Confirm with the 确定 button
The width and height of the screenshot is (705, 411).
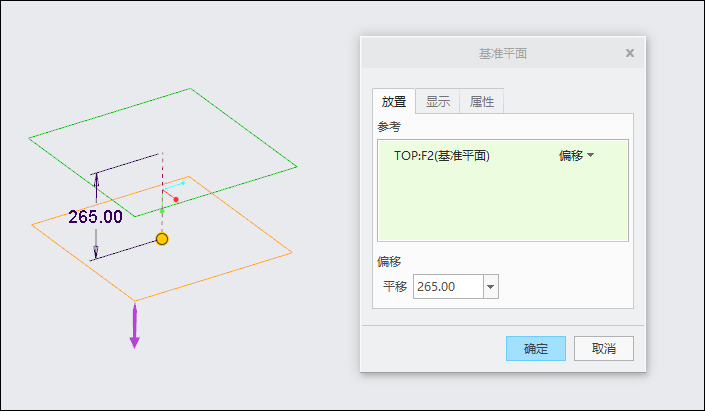click(x=536, y=348)
